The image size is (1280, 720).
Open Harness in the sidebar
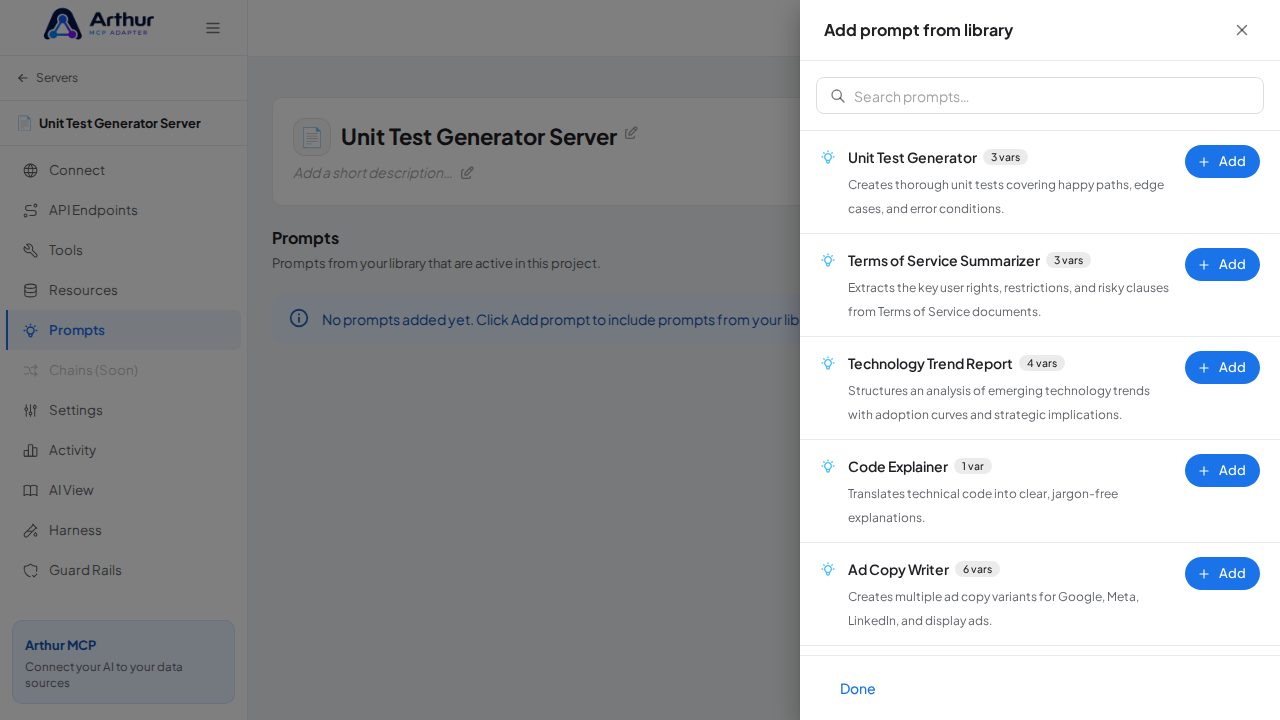click(x=123, y=530)
